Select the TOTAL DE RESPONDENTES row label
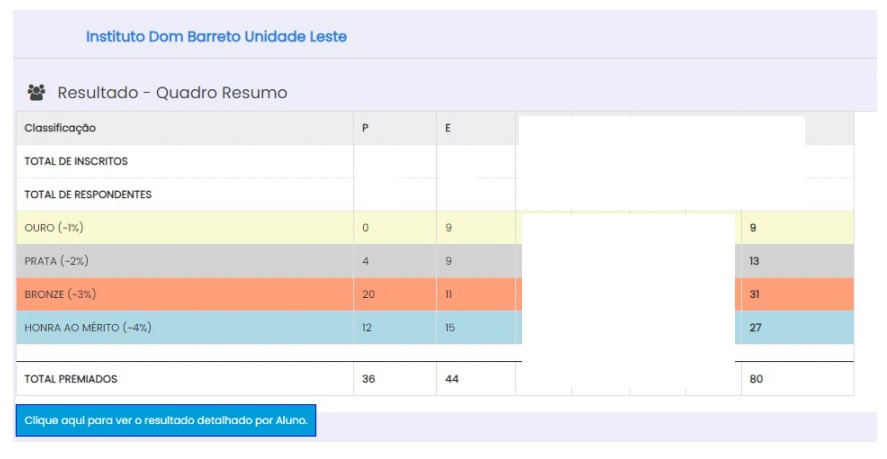Viewport: 887px width, 459px height. (x=88, y=194)
